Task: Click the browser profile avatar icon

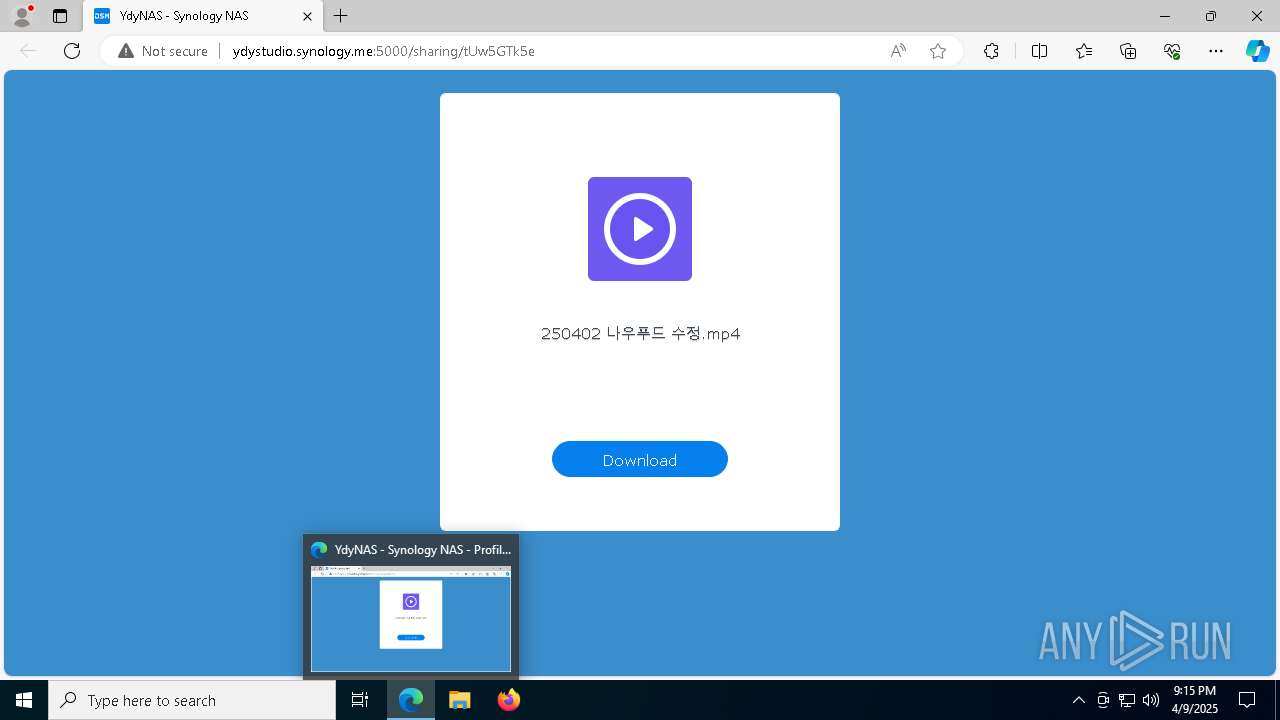Action: 22,16
